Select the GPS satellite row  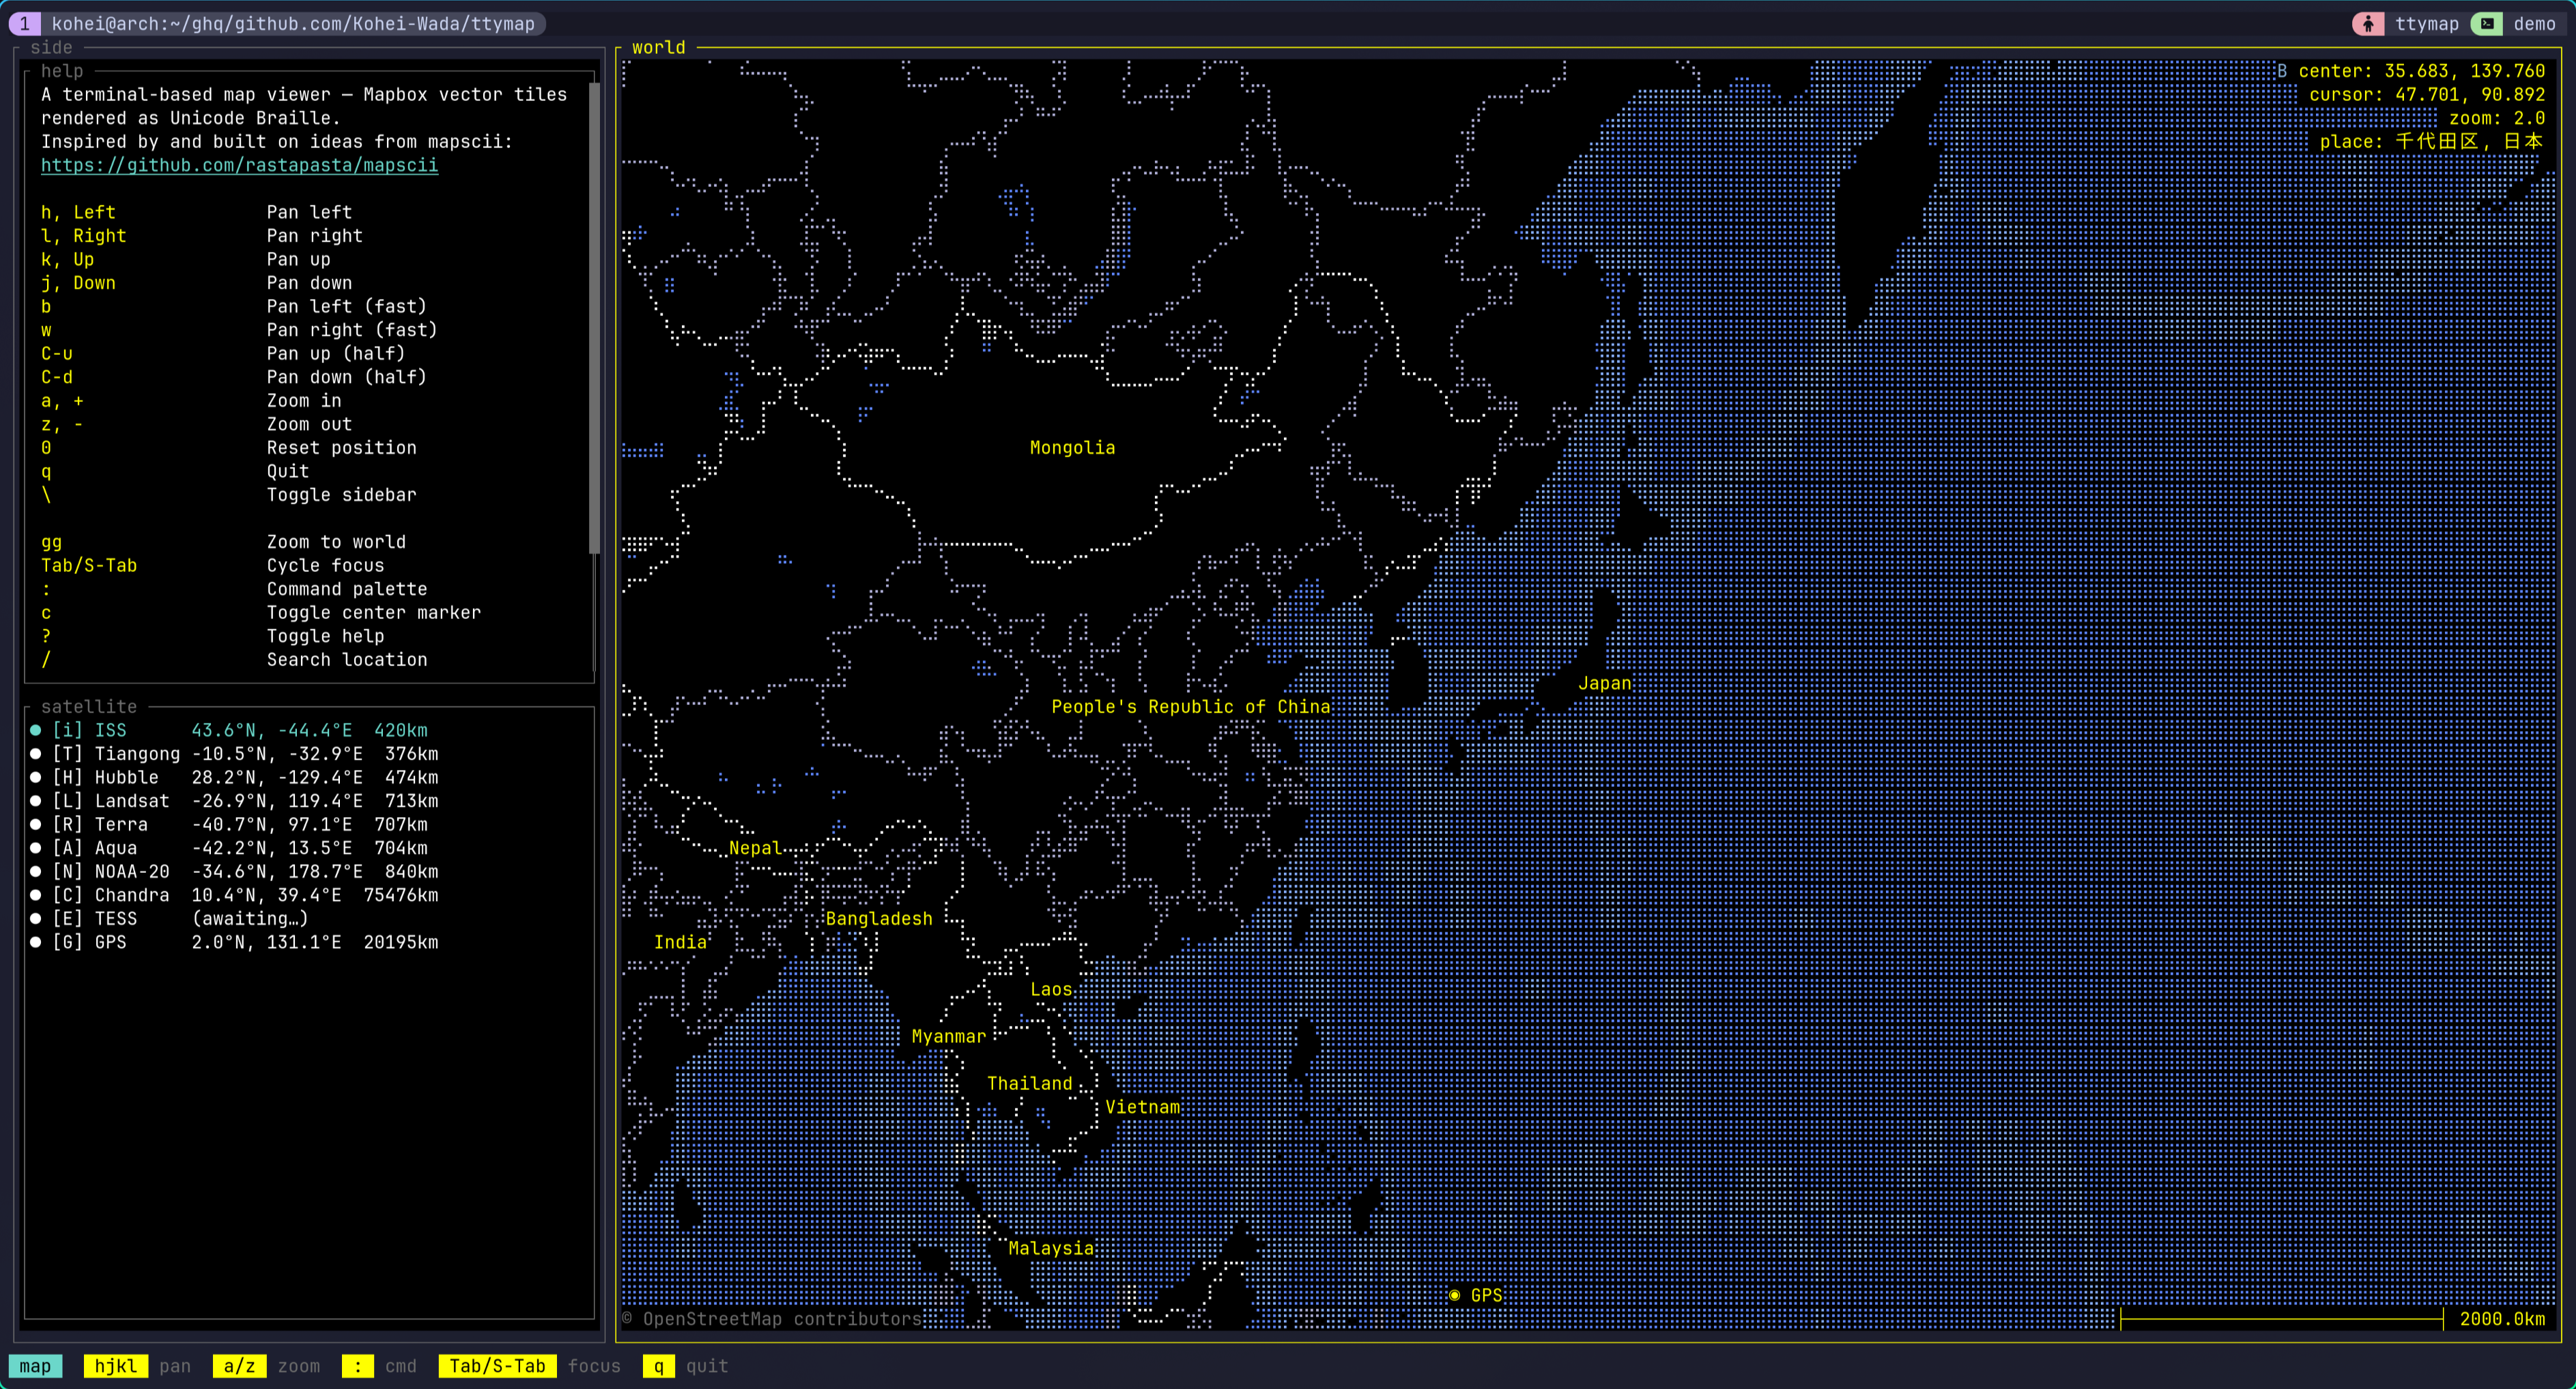pyautogui.click(x=234, y=942)
